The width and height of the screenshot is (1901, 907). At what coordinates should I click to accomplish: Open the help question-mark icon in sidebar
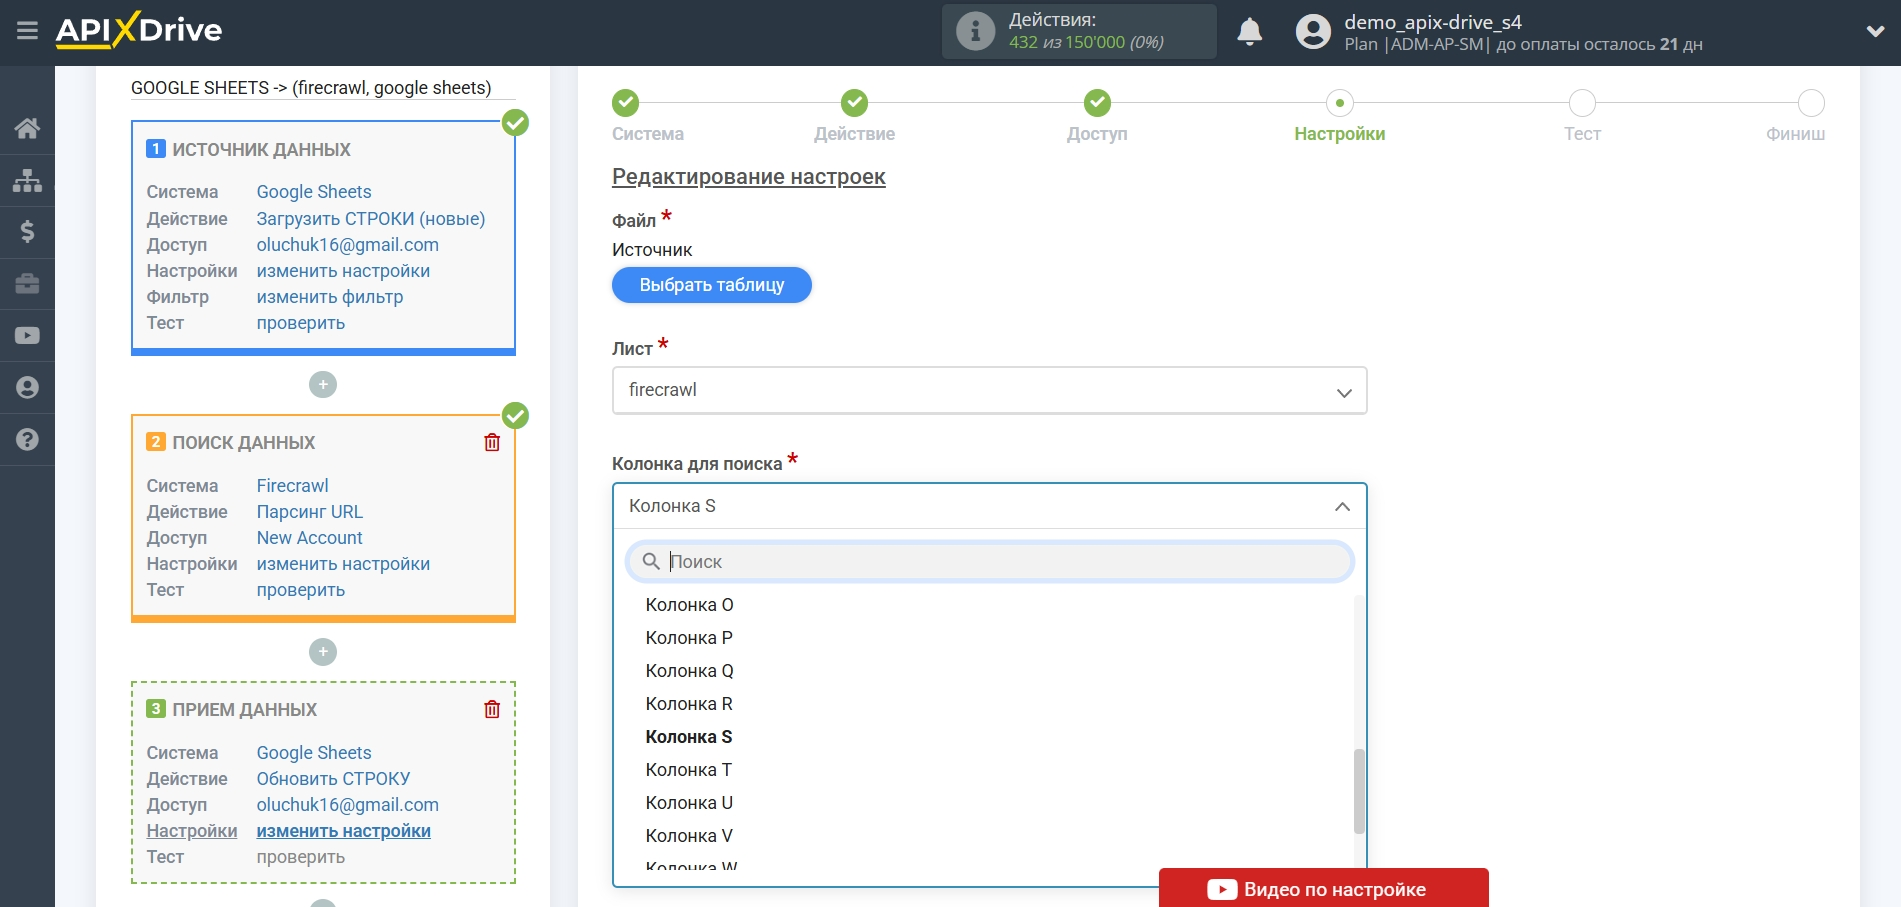point(27,439)
